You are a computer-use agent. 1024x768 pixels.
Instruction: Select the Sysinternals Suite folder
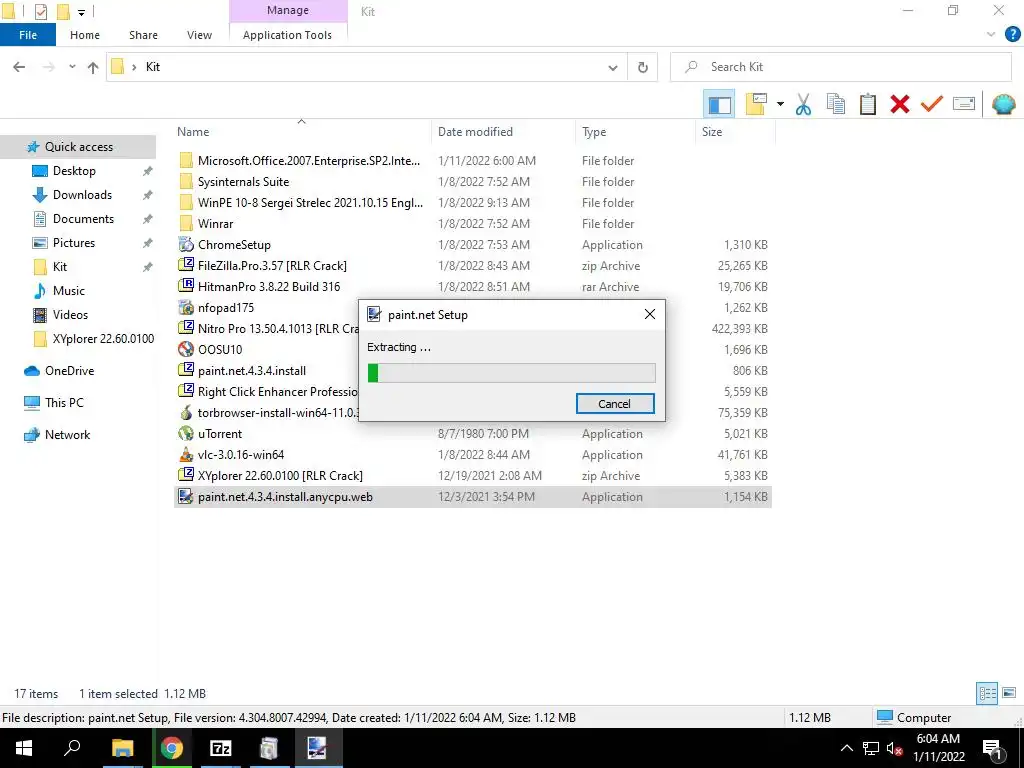tap(473, 182)
